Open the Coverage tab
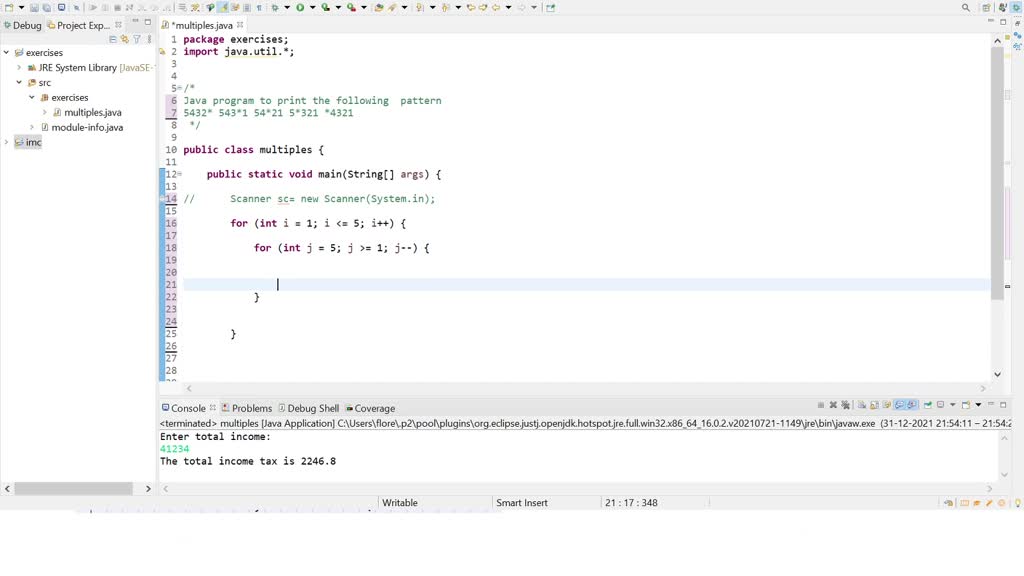This screenshot has width=1024, height=576. (x=370, y=408)
